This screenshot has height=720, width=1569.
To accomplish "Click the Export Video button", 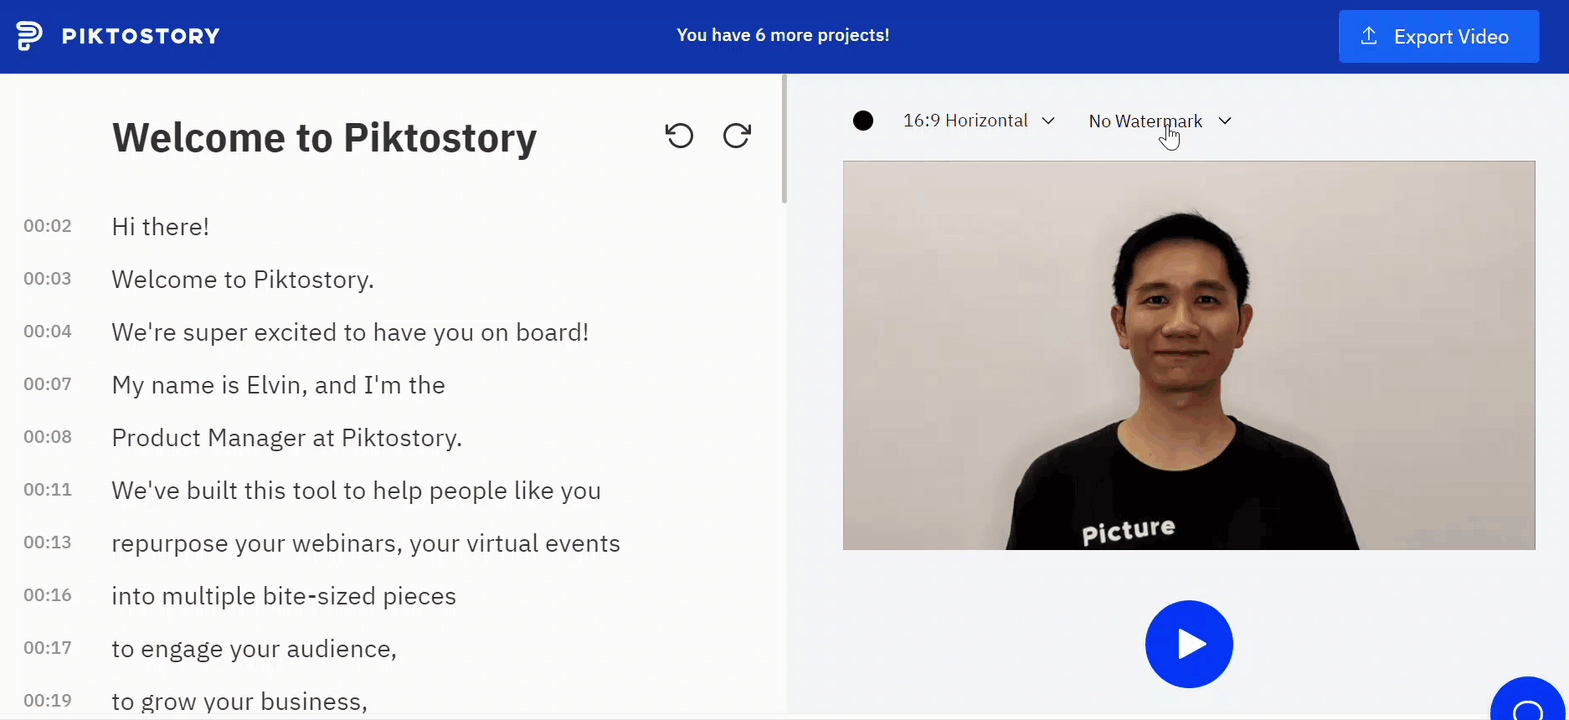I will click(x=1439, y=36).
